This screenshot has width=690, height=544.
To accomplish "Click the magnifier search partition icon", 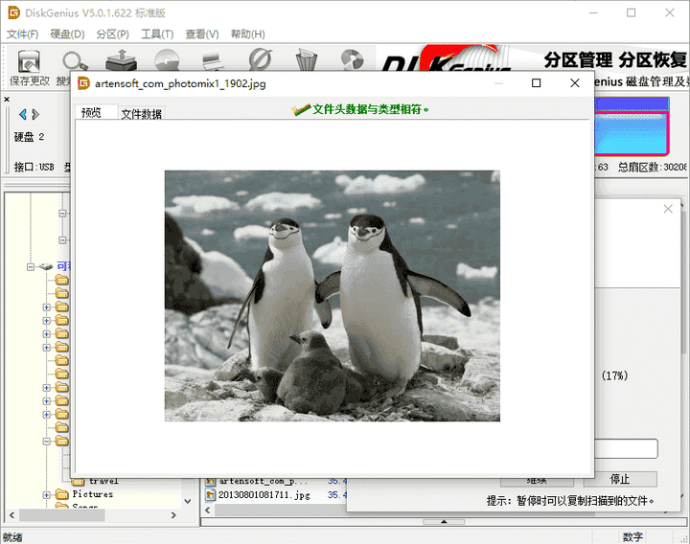I will point(74,61).
